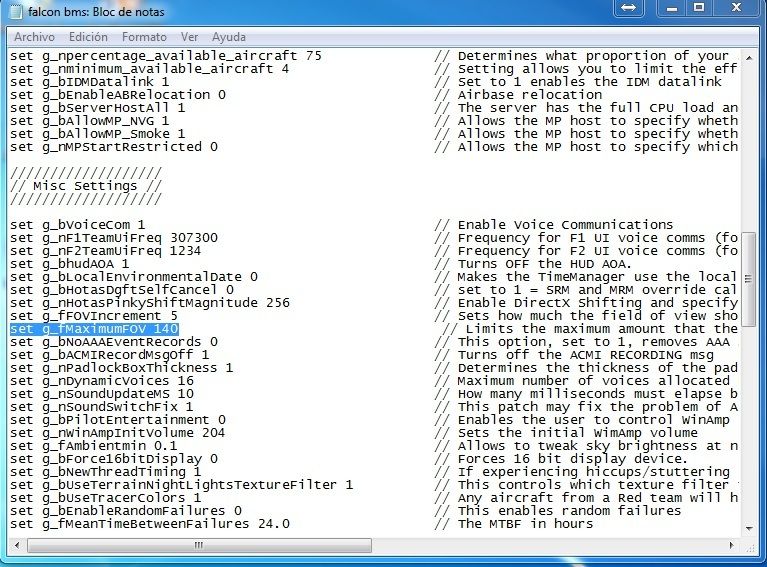
Task: Click the comment The MTBF in hours
Action: pyautogui.click(x=513, y=524)
